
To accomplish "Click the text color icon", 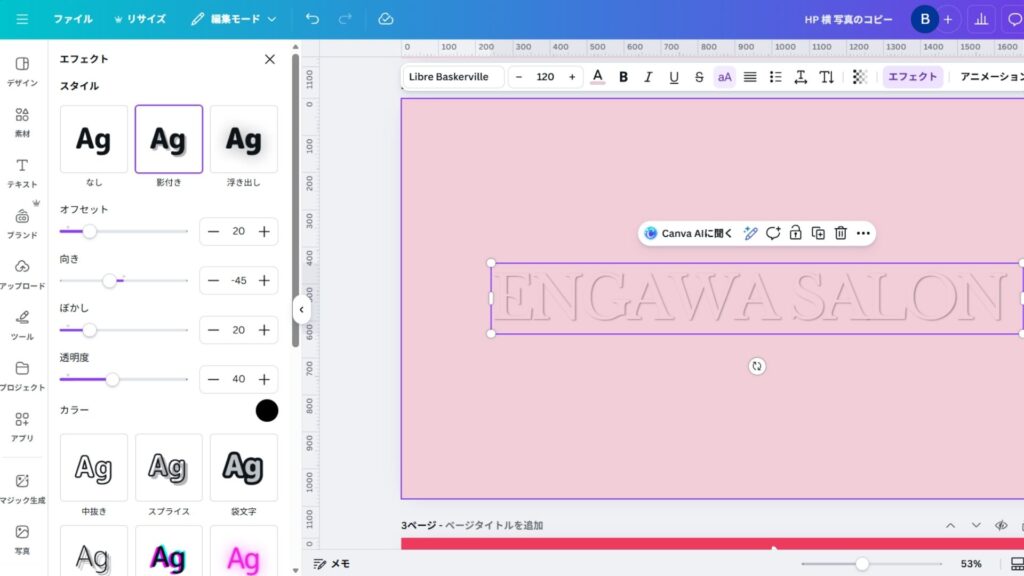I will tap(598, 77).
